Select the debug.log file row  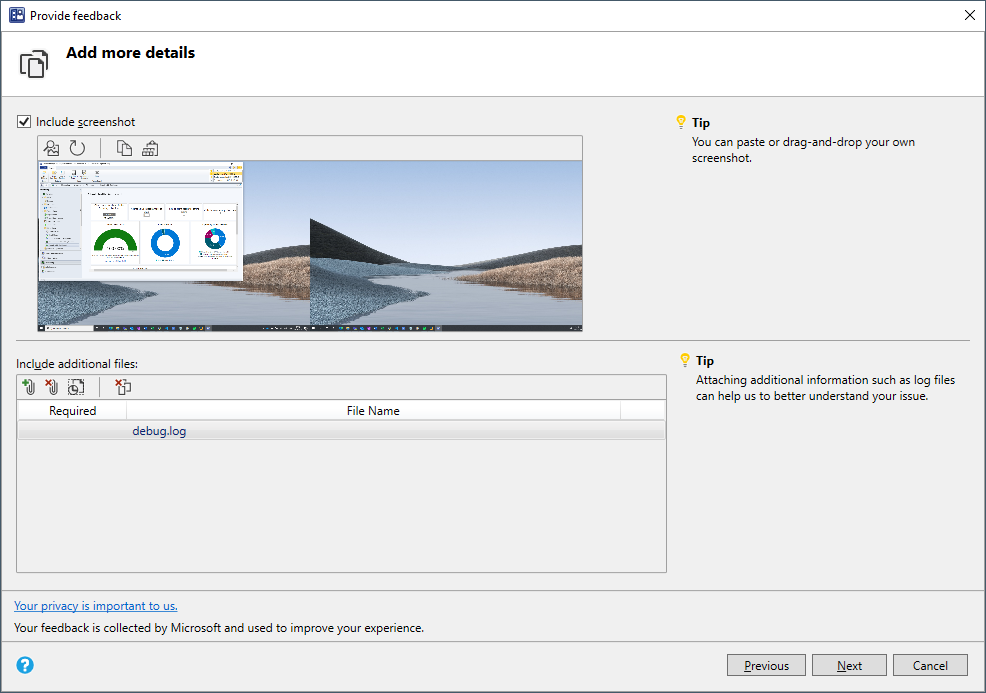pos(341,431)
